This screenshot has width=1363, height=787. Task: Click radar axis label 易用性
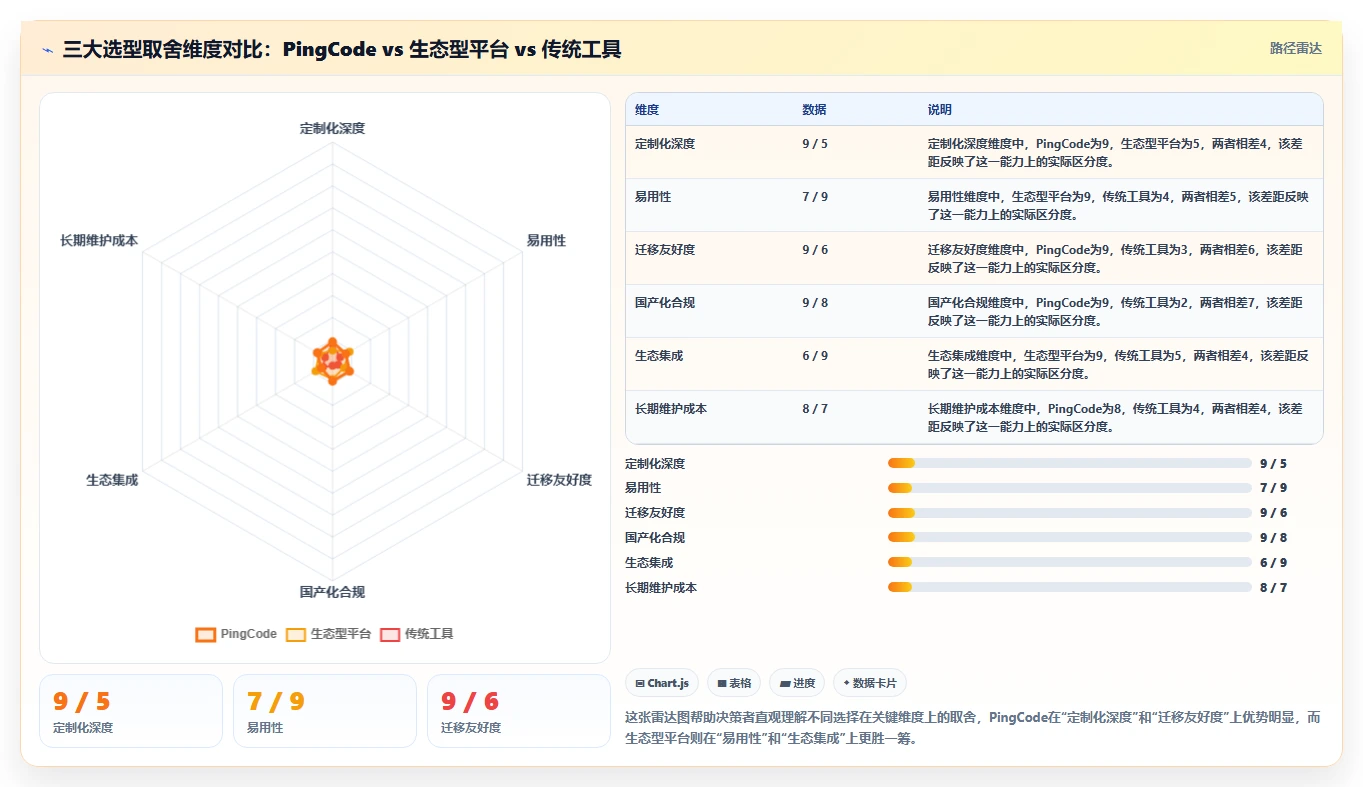coord(546,241)
